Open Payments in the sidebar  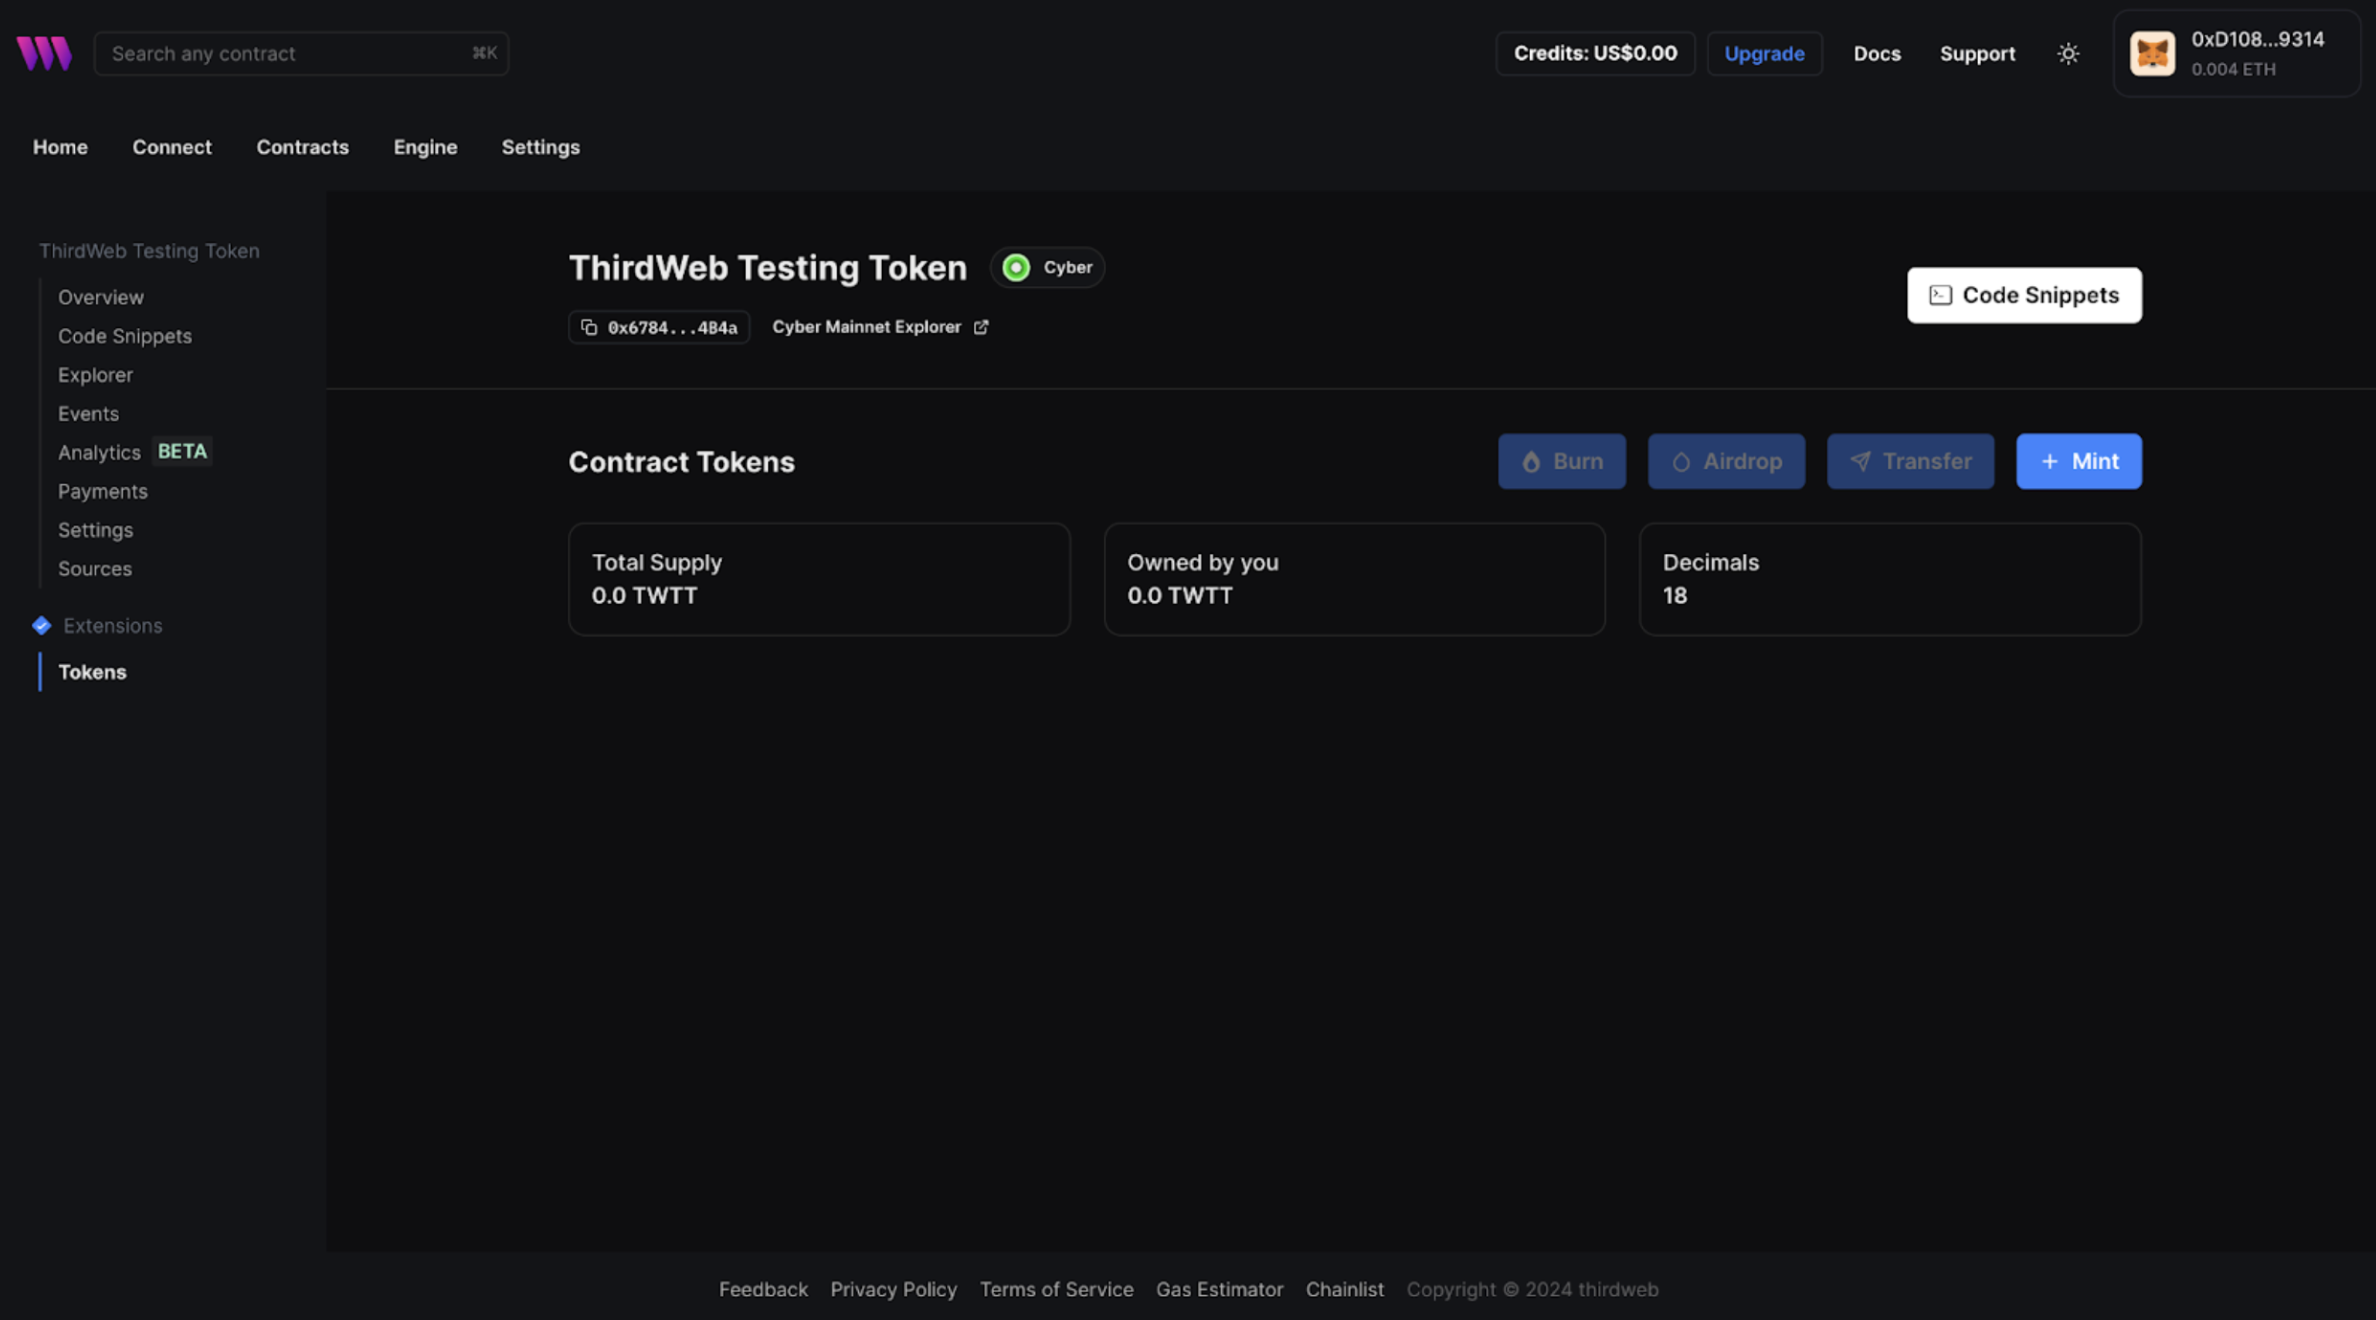point(103,491)
